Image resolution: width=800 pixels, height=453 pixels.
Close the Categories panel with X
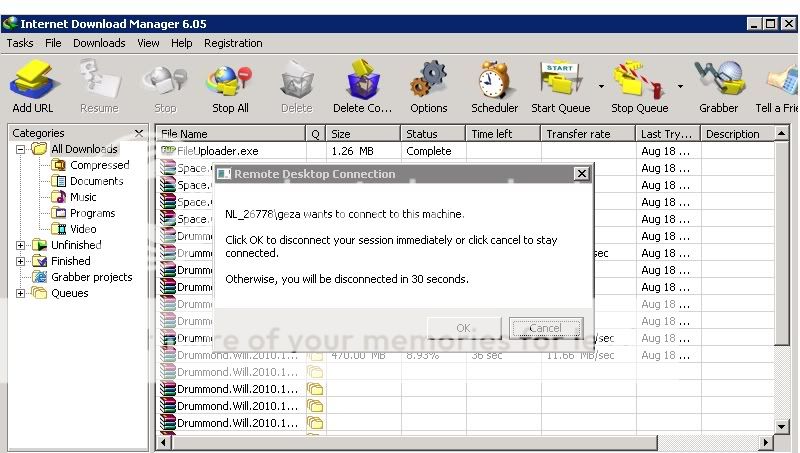click(x=139, y=133)
